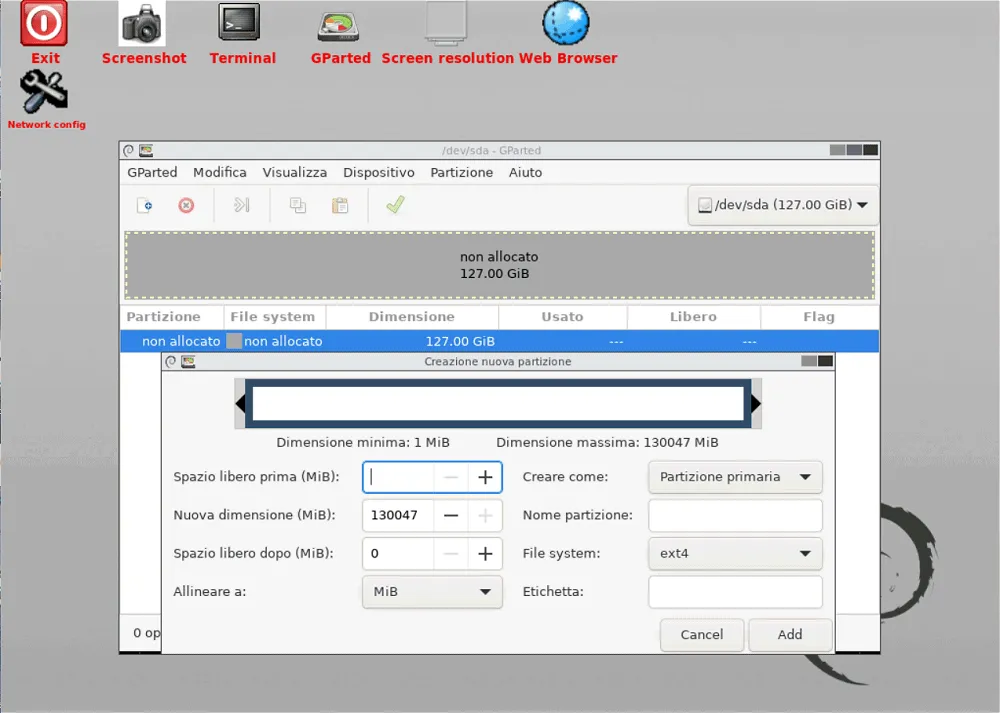
Task: Open the Creare come dropdown
Action: [735, 477]
